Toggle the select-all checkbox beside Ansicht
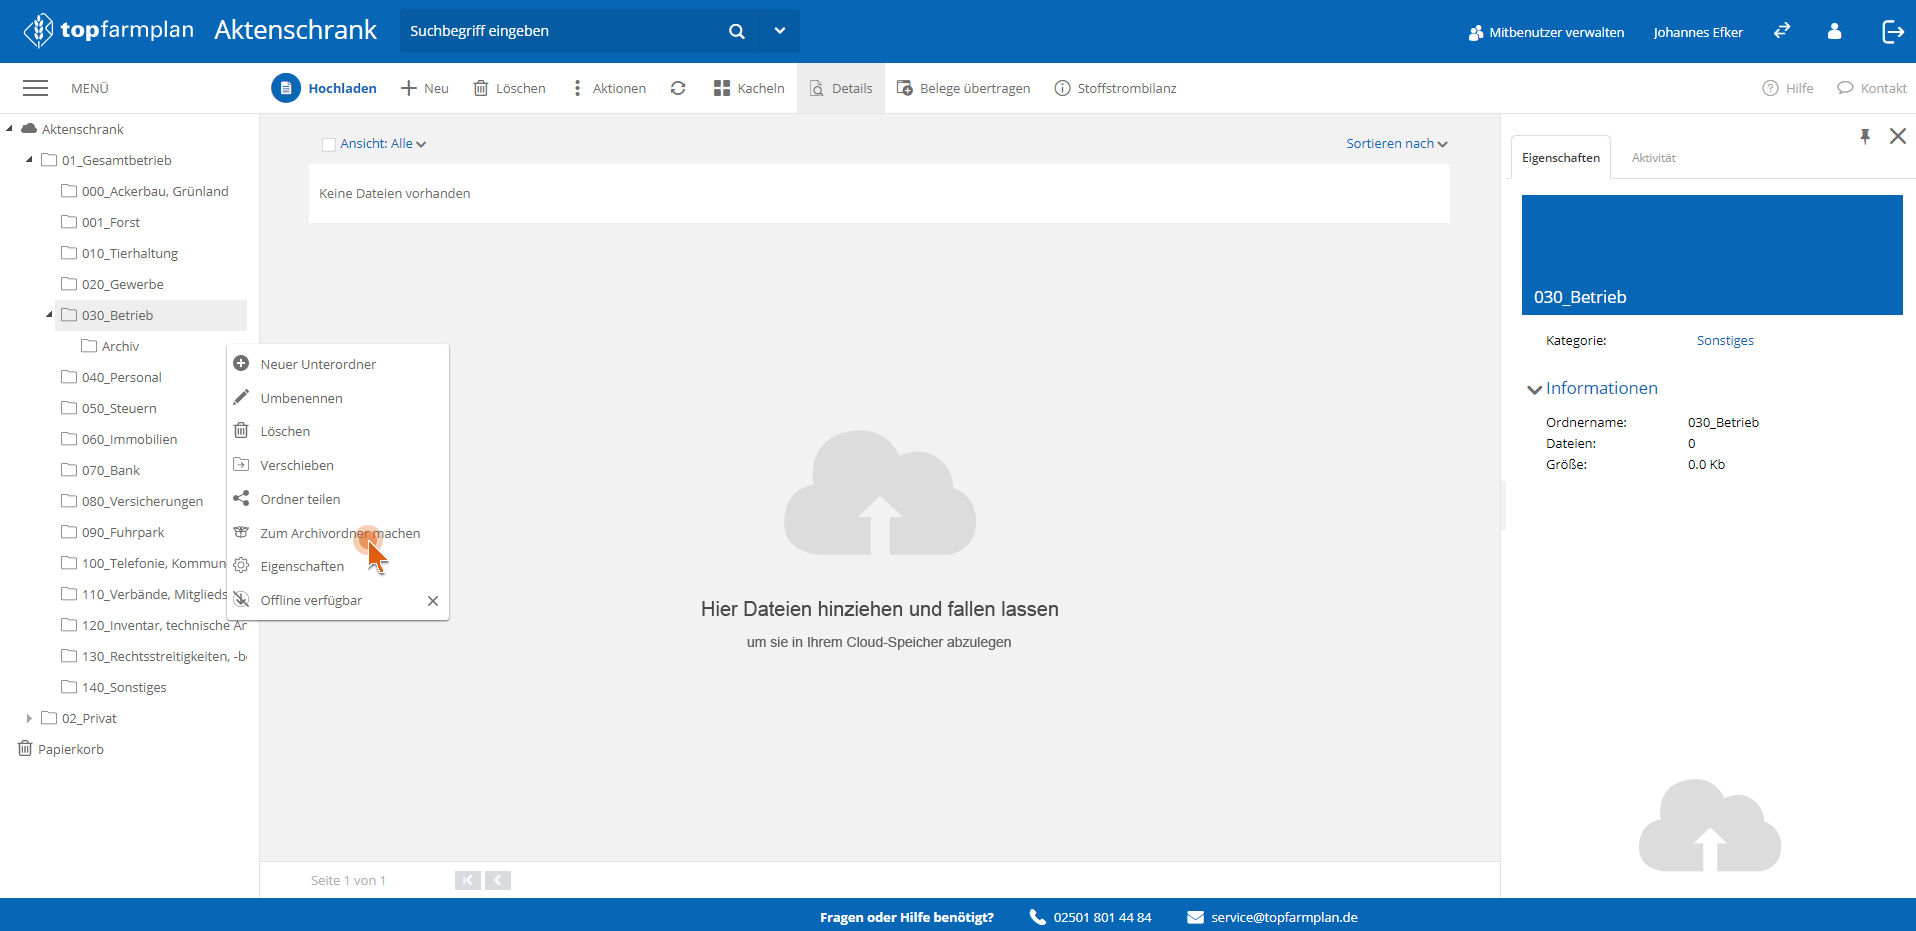 328,144
